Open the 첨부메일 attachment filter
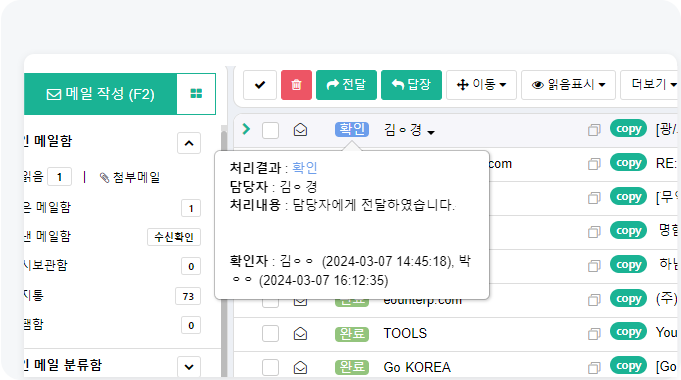Viewport: 681px width, 380px height. 130,177
